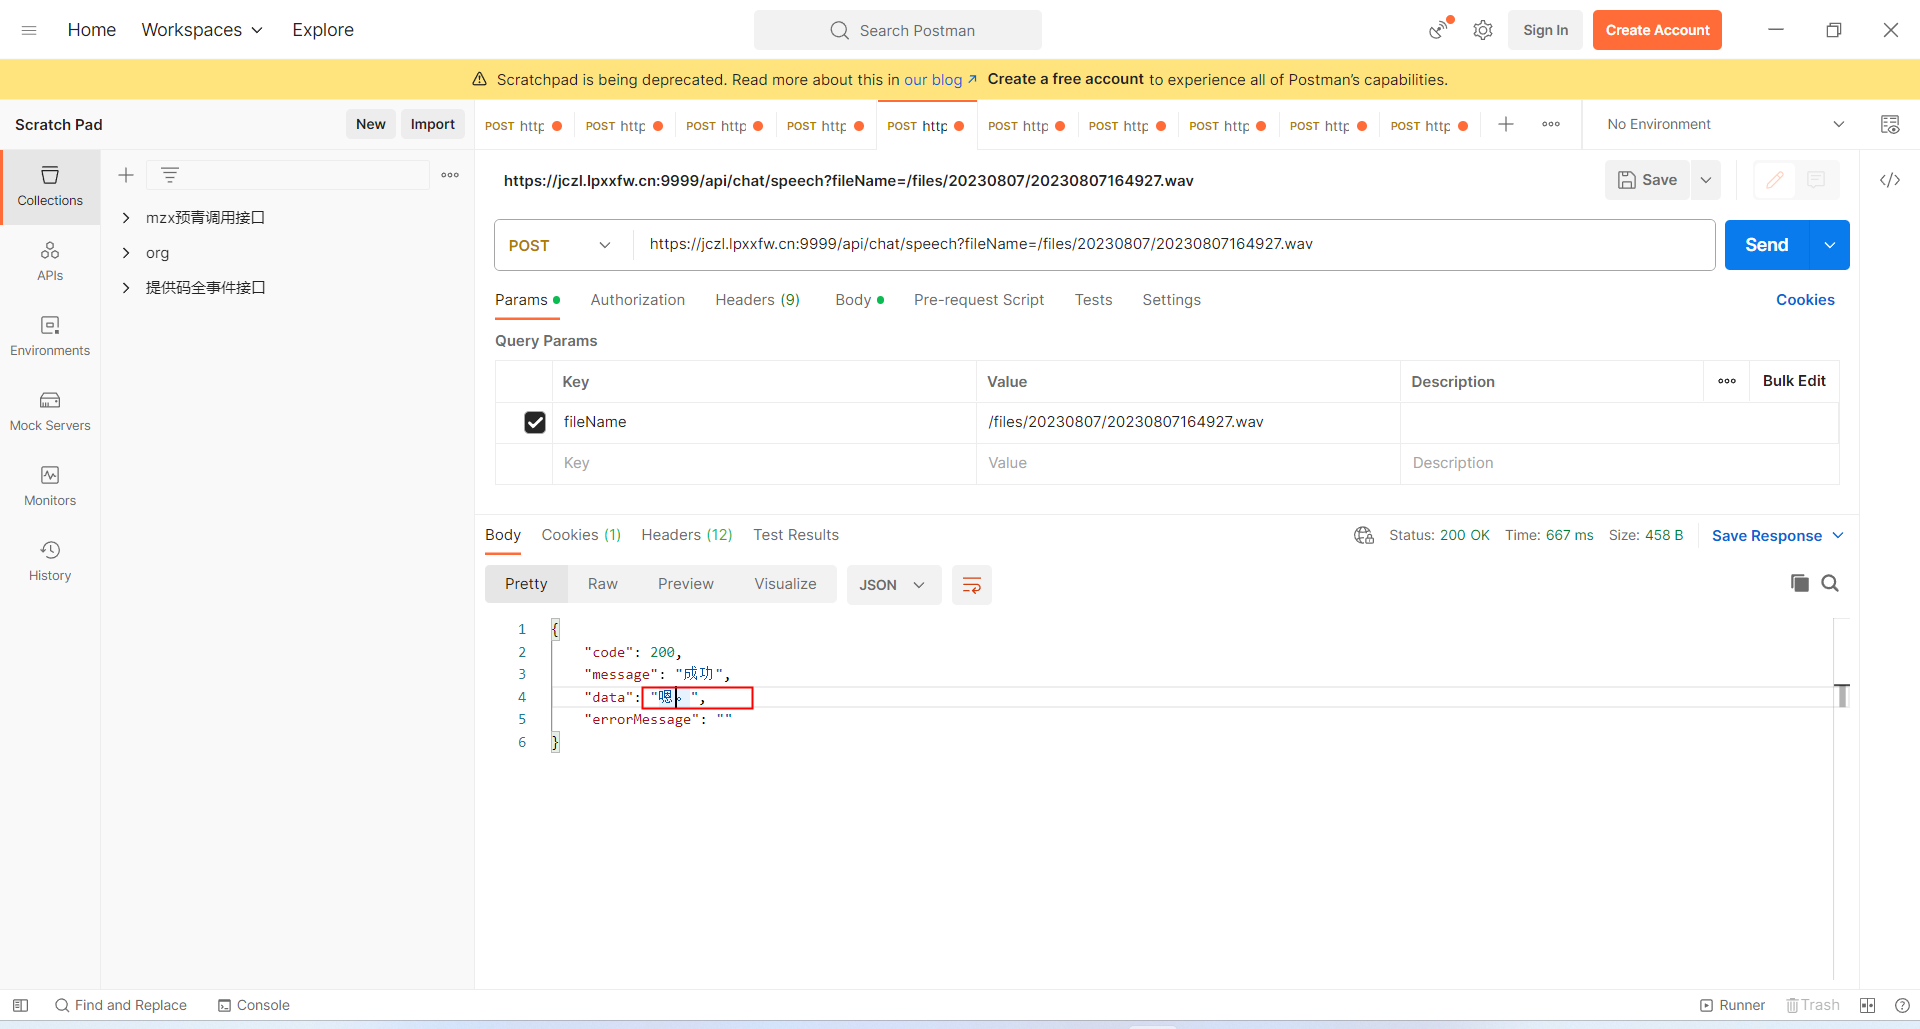
Task: Open the satellite sync status icon
Action: click(1440, 29)
